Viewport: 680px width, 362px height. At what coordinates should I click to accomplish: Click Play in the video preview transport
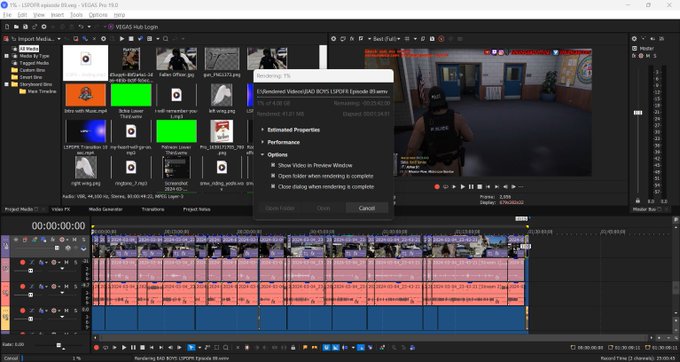[463, 187]
